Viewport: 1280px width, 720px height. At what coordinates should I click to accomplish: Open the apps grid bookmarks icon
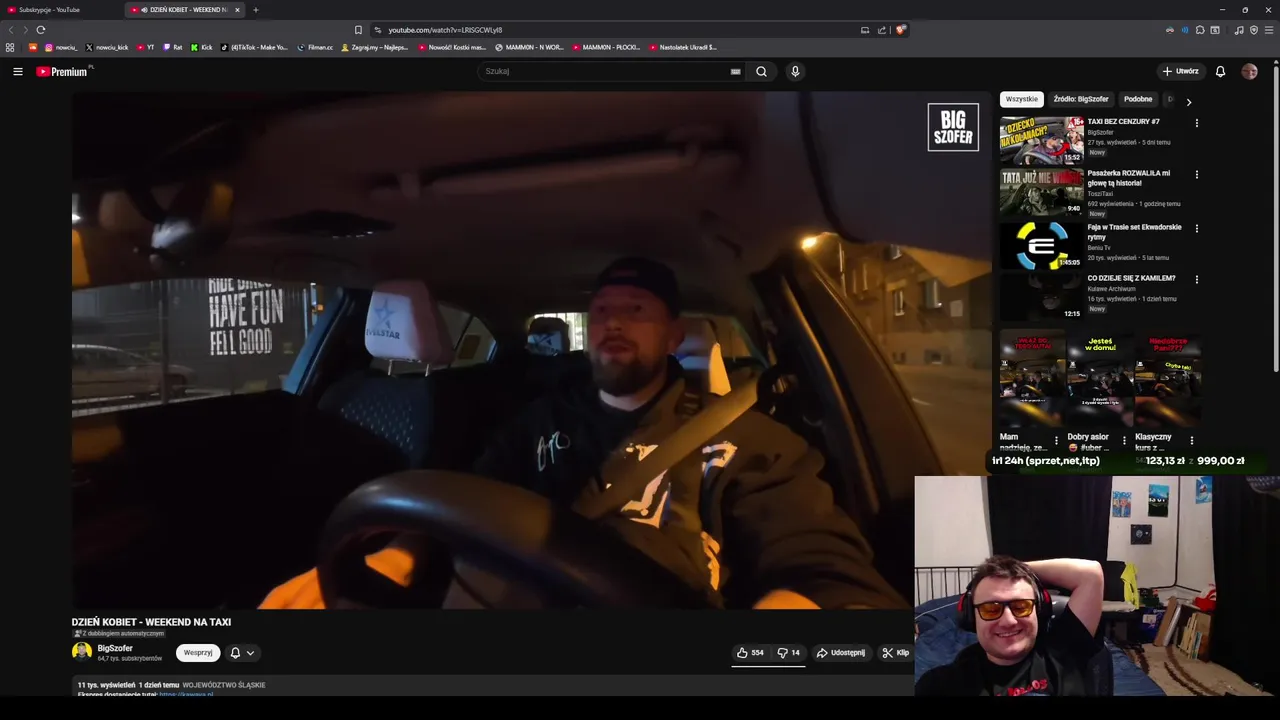point(10,47)
